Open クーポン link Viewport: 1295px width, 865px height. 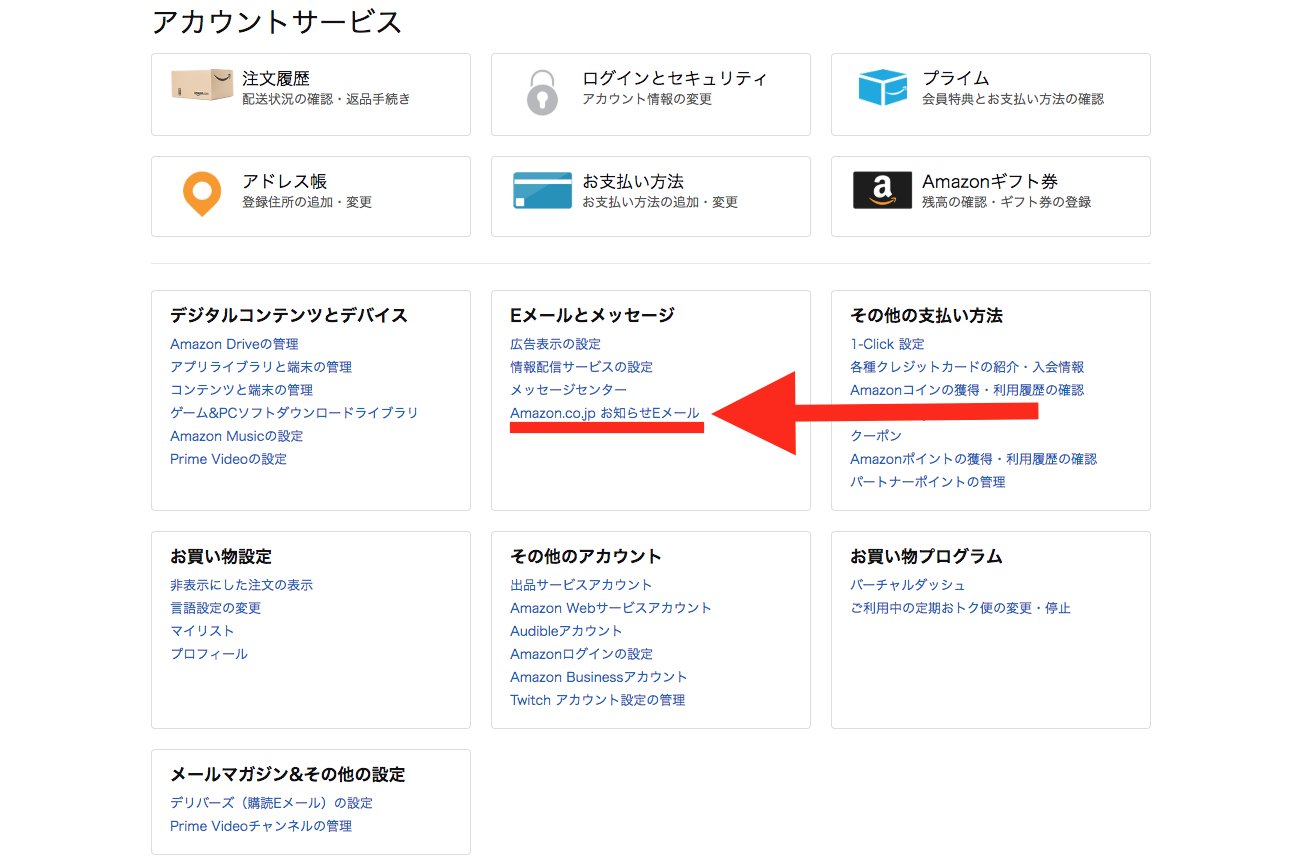pyautogui.click(x=876, y=436)
